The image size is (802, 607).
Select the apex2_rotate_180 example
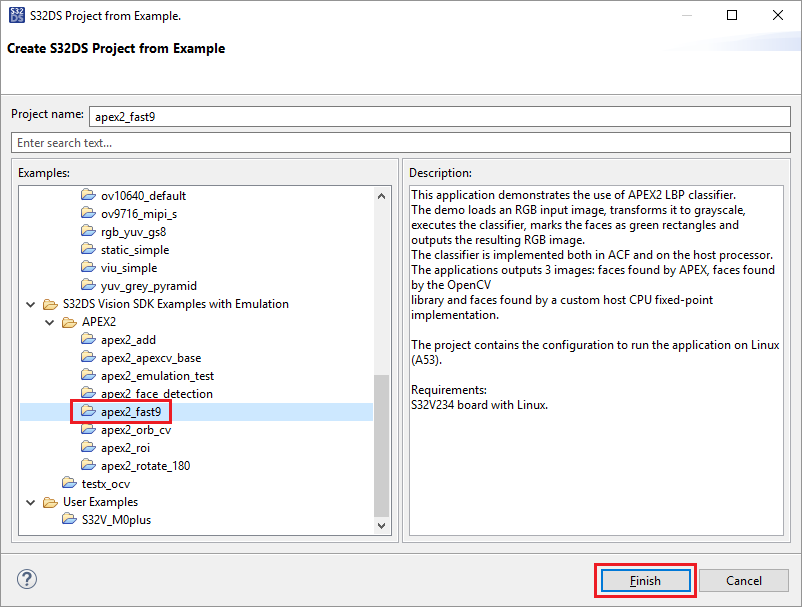(x=145, y=466)
